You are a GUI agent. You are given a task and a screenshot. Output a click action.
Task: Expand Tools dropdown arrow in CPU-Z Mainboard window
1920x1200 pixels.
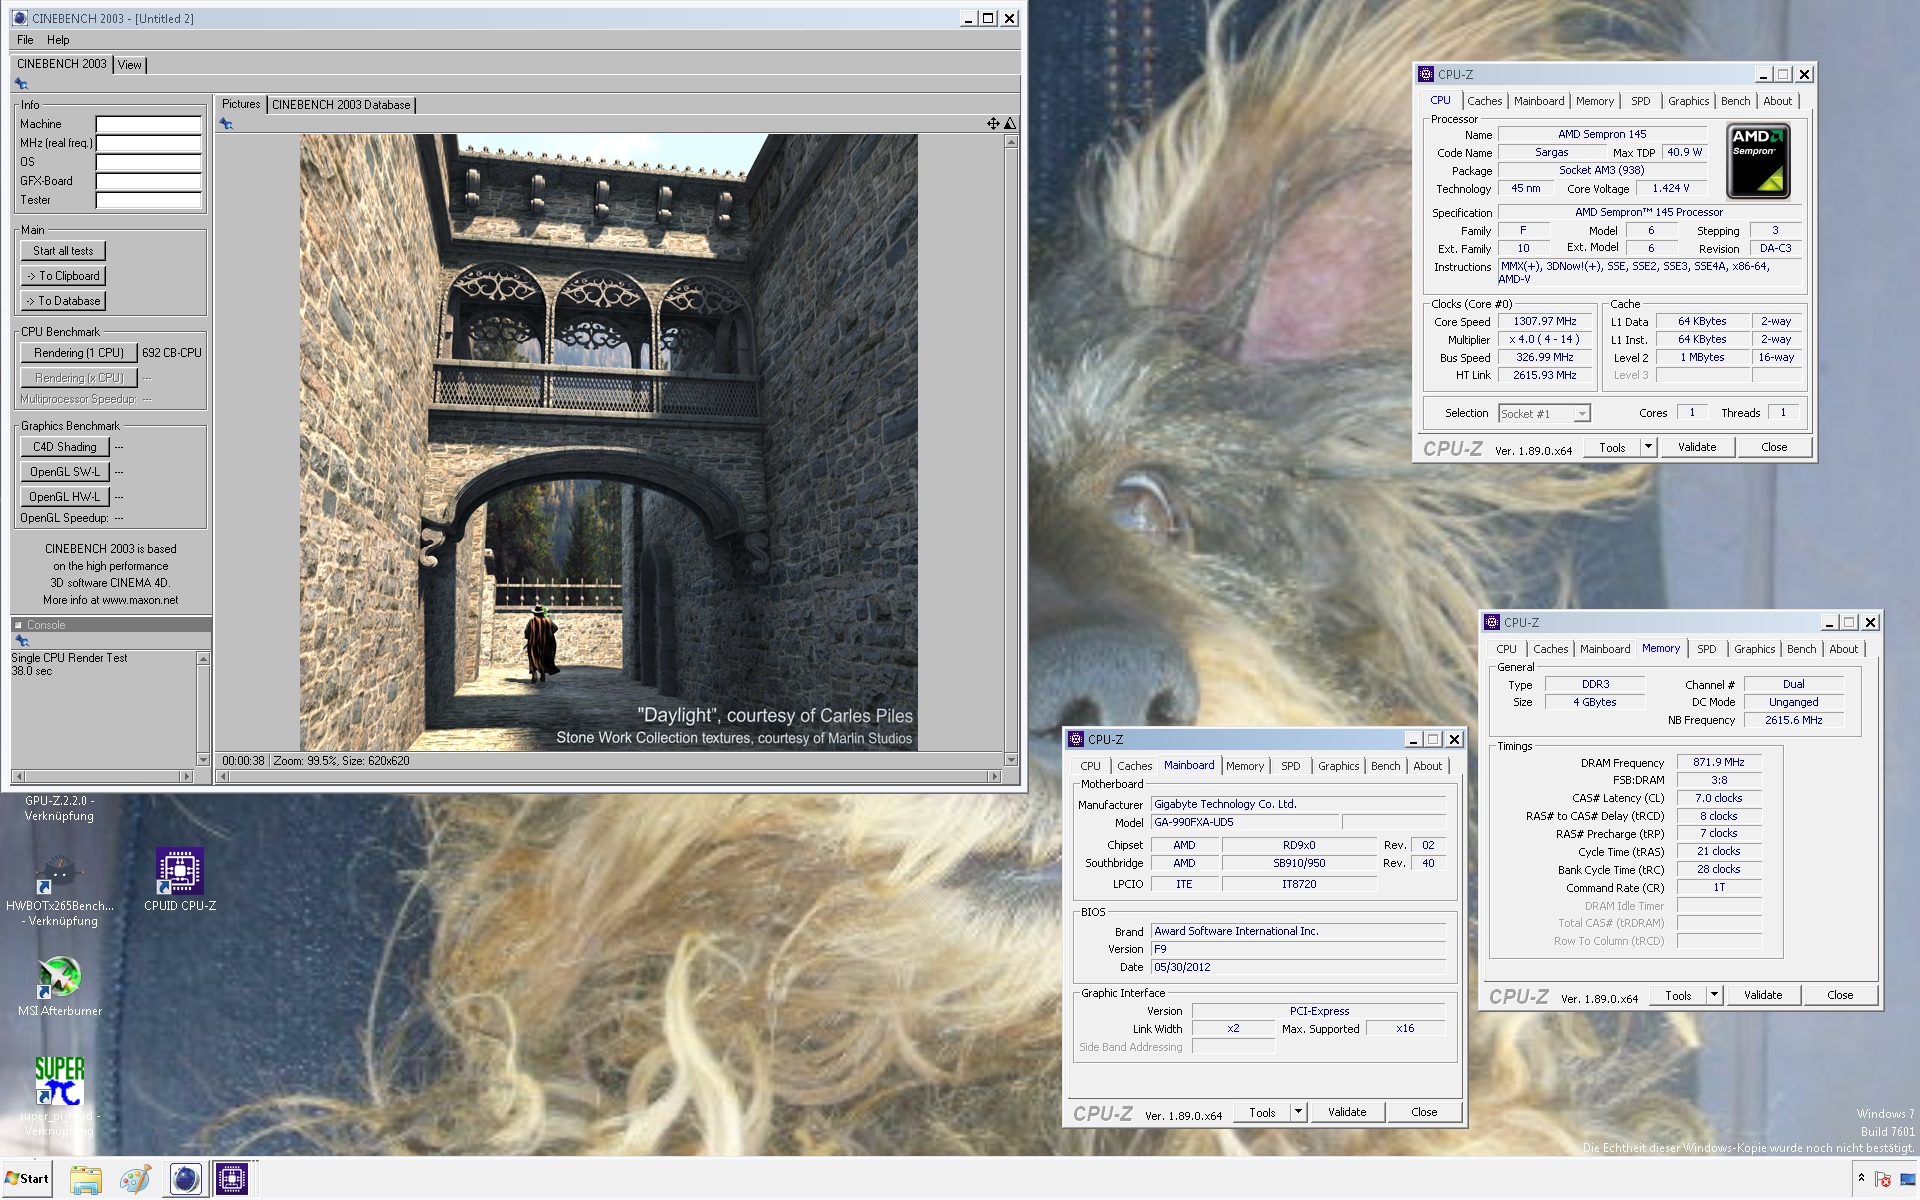1298,1112
